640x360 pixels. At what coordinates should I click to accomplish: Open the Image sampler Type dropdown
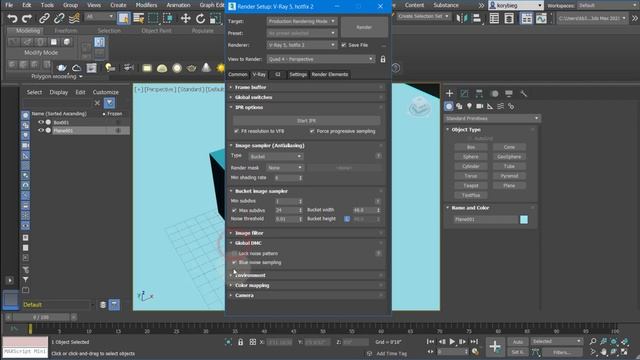pos(276,156)
